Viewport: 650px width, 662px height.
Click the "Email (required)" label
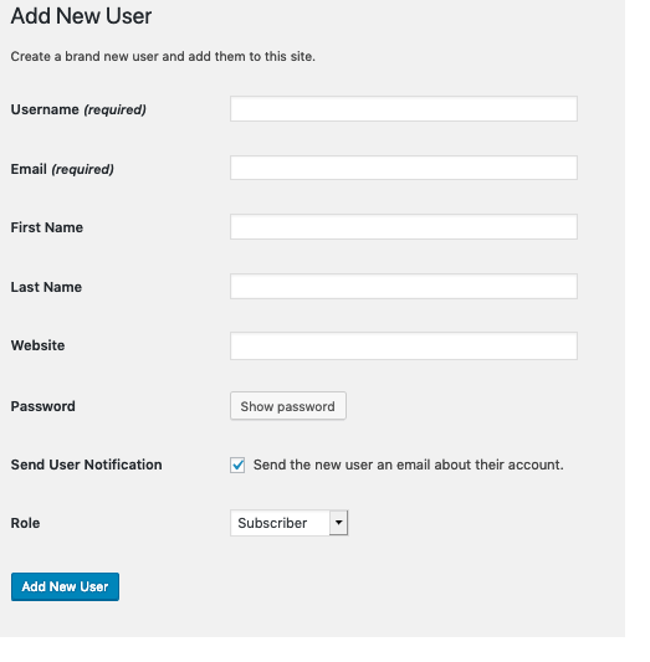(62, 169)
